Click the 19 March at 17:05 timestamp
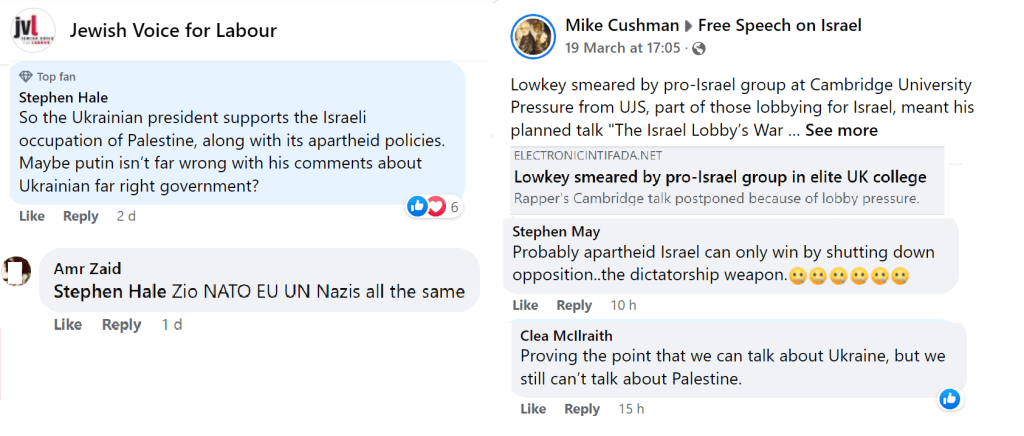Viewport: 1024px width, 436px height. [622, 48]
